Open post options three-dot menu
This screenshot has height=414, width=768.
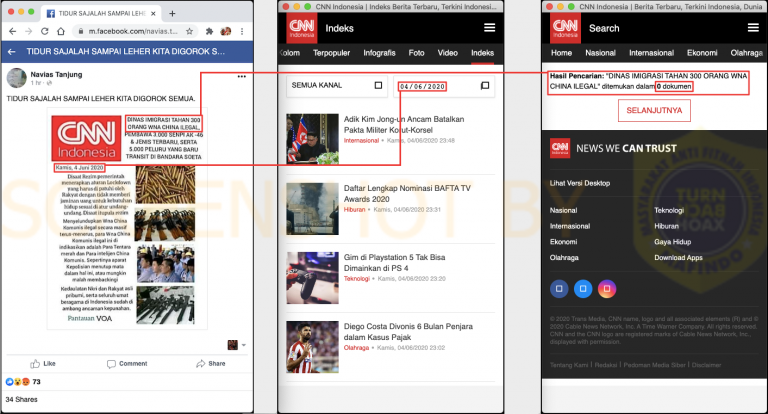coord(241,76)
